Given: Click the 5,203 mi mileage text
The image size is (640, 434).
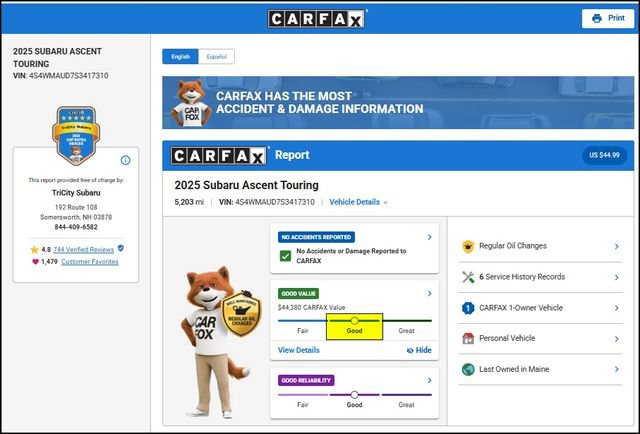Looking at the screenshot, I should [x=189, y=202].
